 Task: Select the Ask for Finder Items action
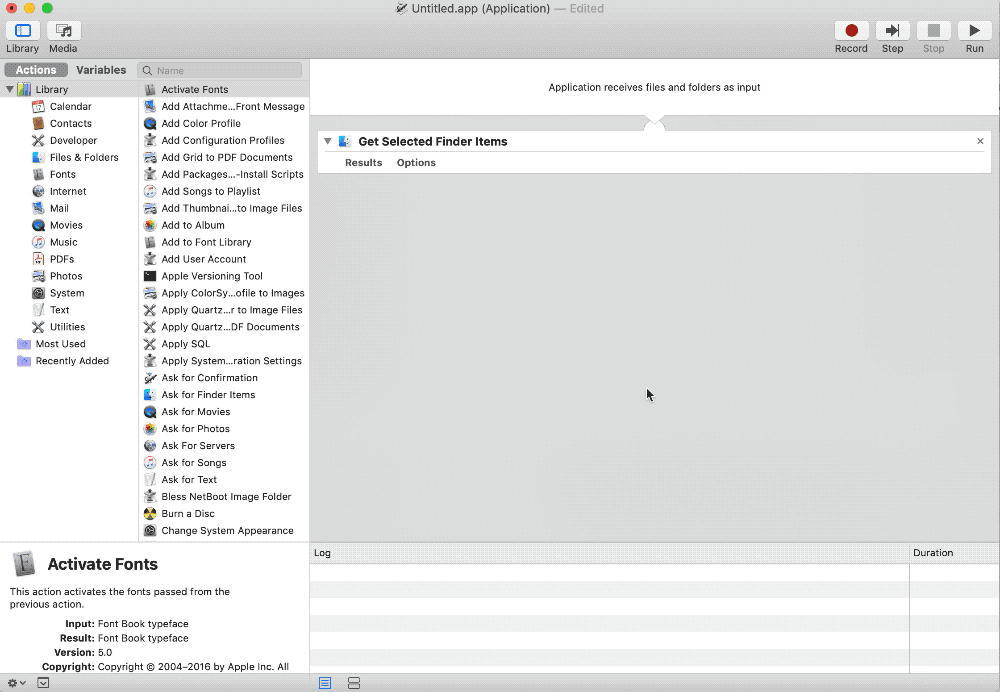pyautogui.click(x=224, y=395)
